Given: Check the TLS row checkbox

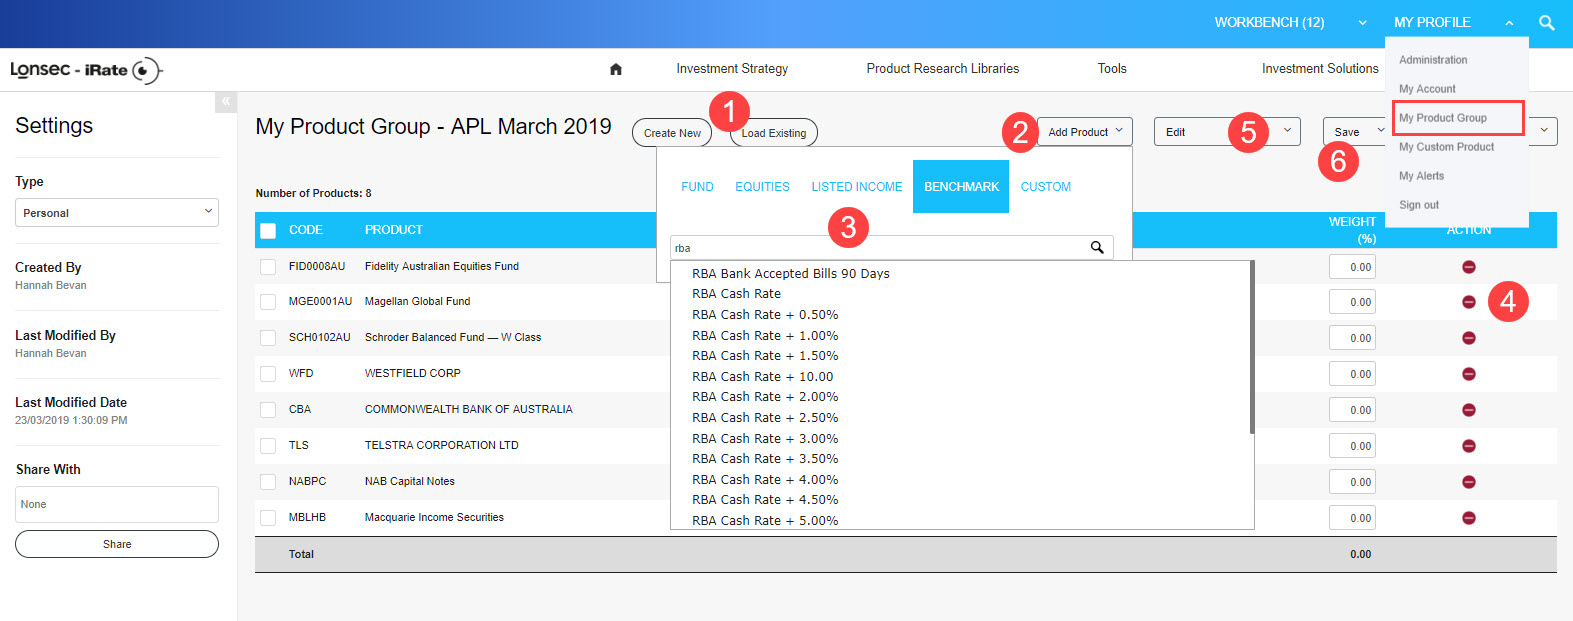Looking at the screenshot, I should (x=268, y=446).
